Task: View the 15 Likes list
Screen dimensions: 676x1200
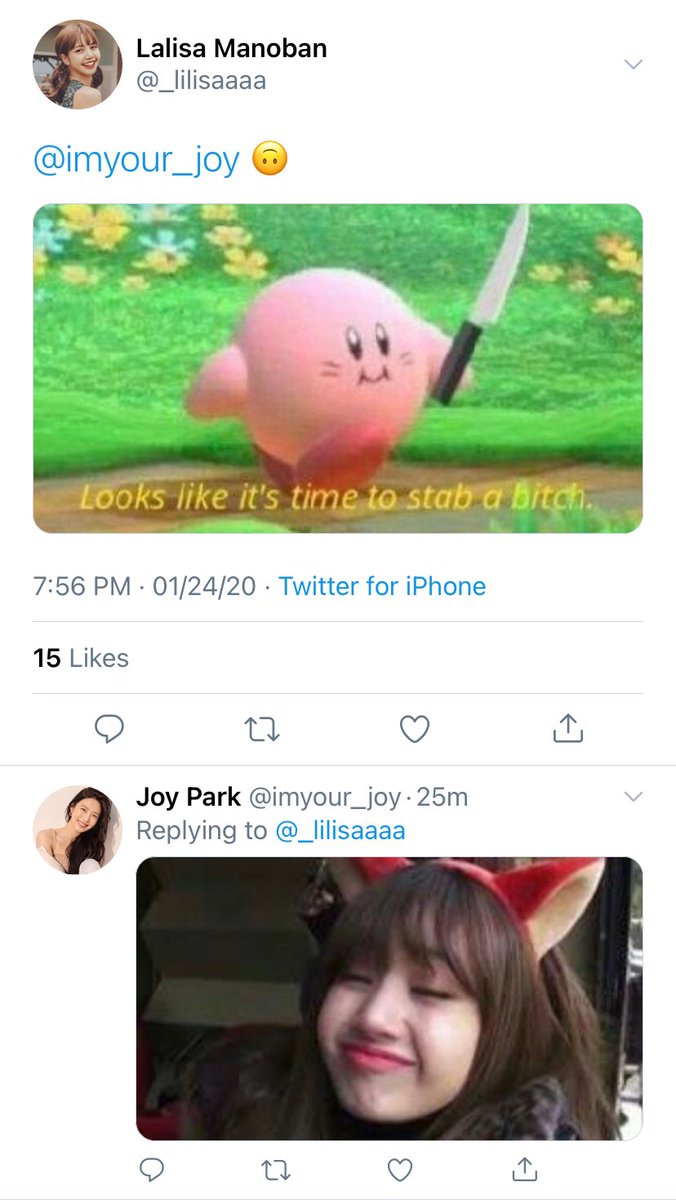Action: click(81, 658)
